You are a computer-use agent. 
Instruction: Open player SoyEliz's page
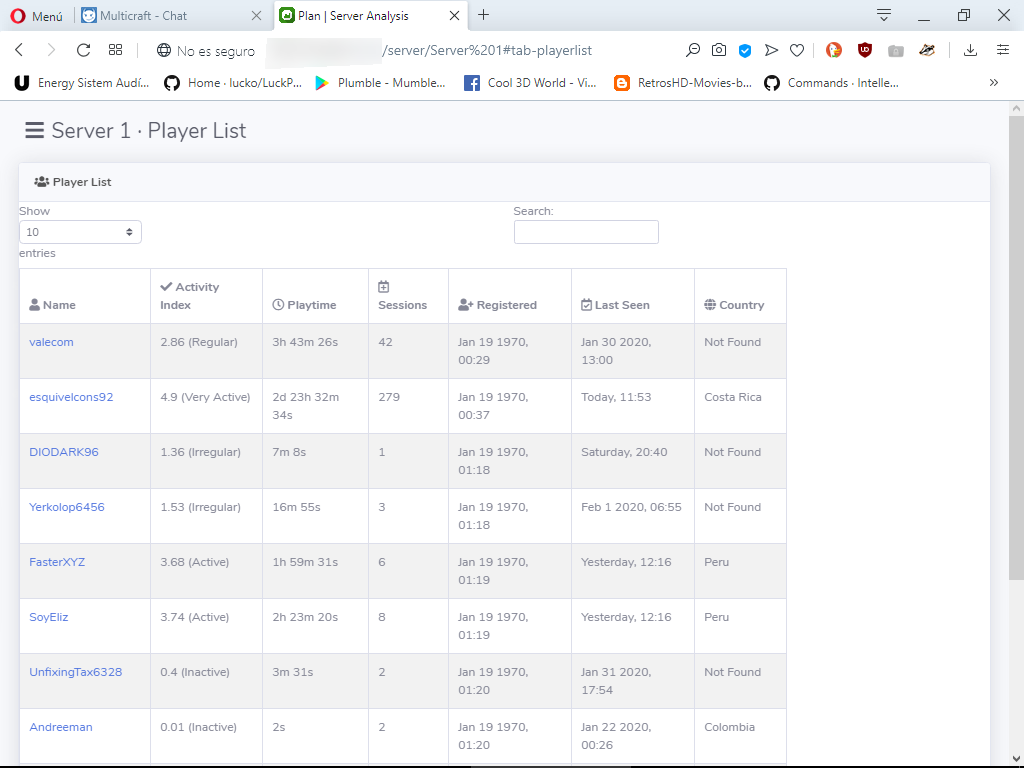[x=48, y=616]
